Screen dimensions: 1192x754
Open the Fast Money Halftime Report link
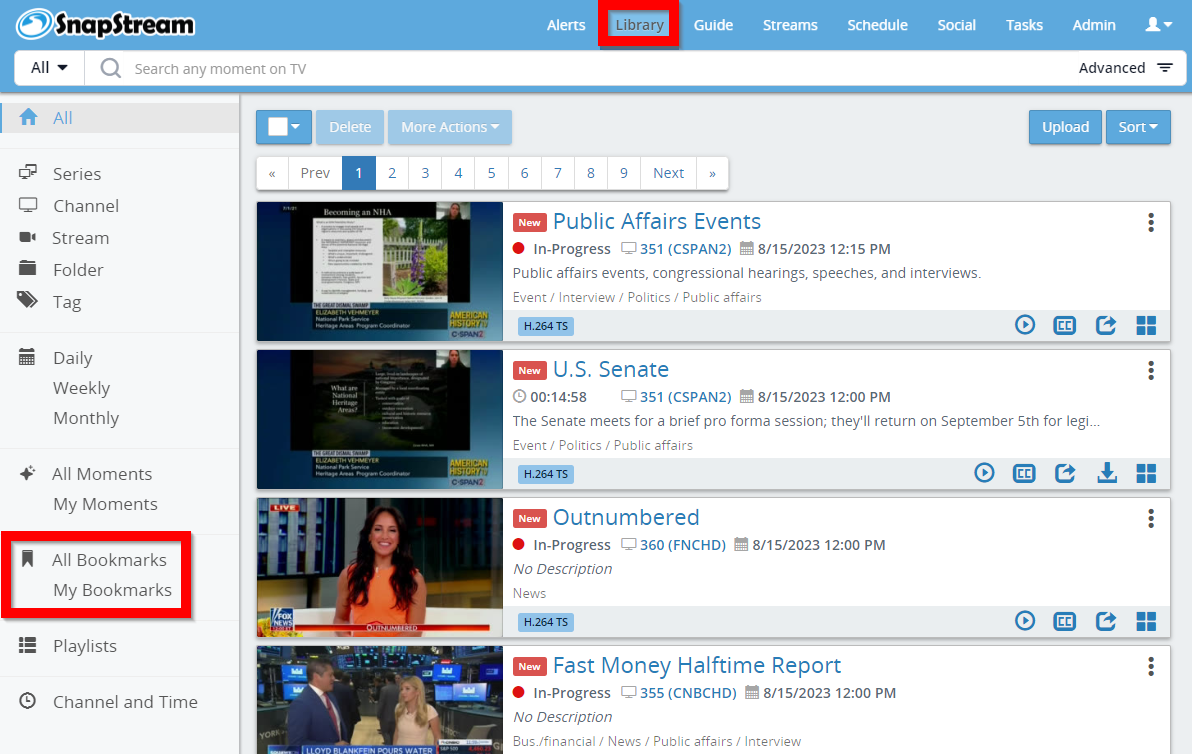pos(696,666)
